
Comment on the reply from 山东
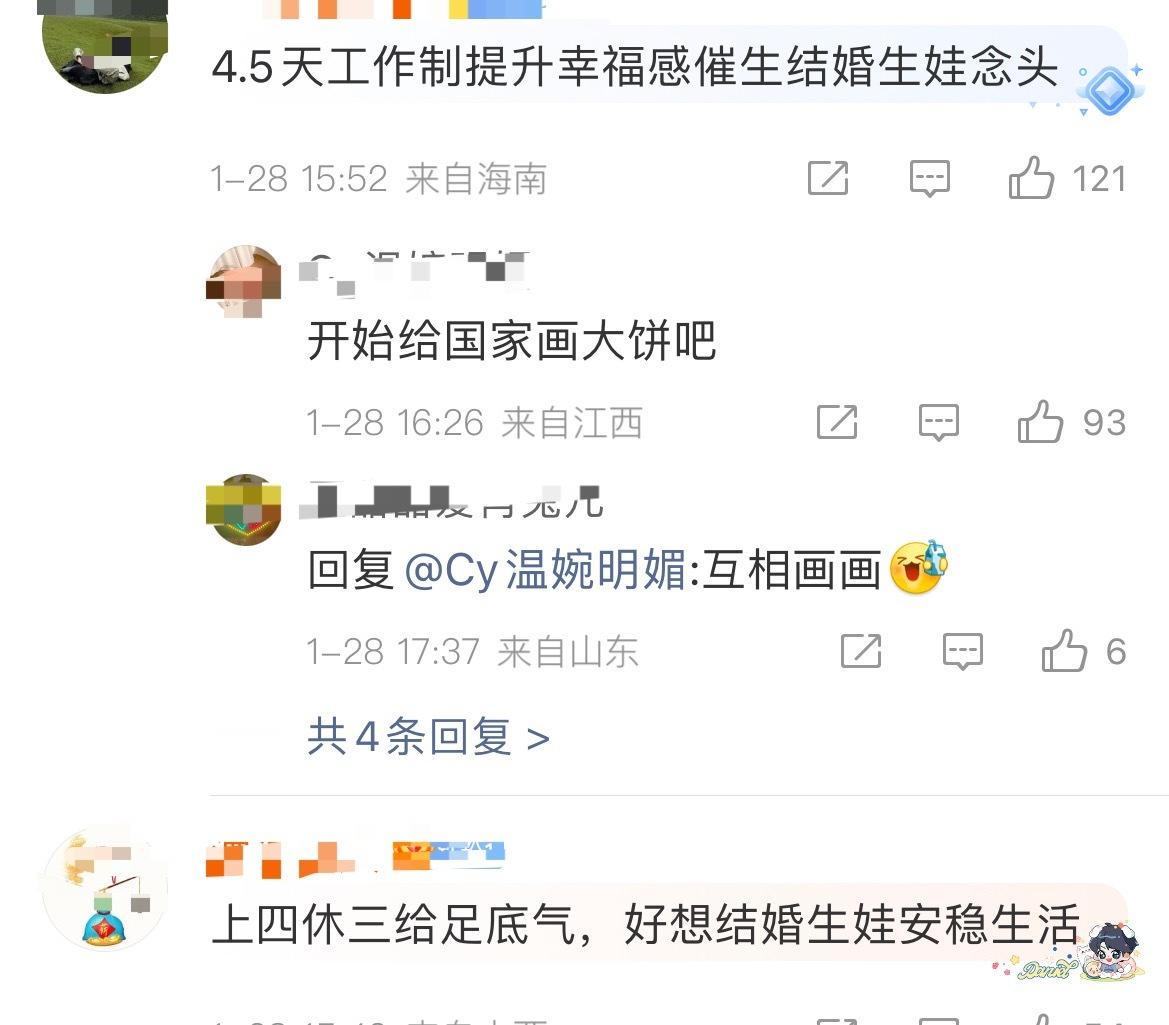pyautogui.click(x=962, y=652)
